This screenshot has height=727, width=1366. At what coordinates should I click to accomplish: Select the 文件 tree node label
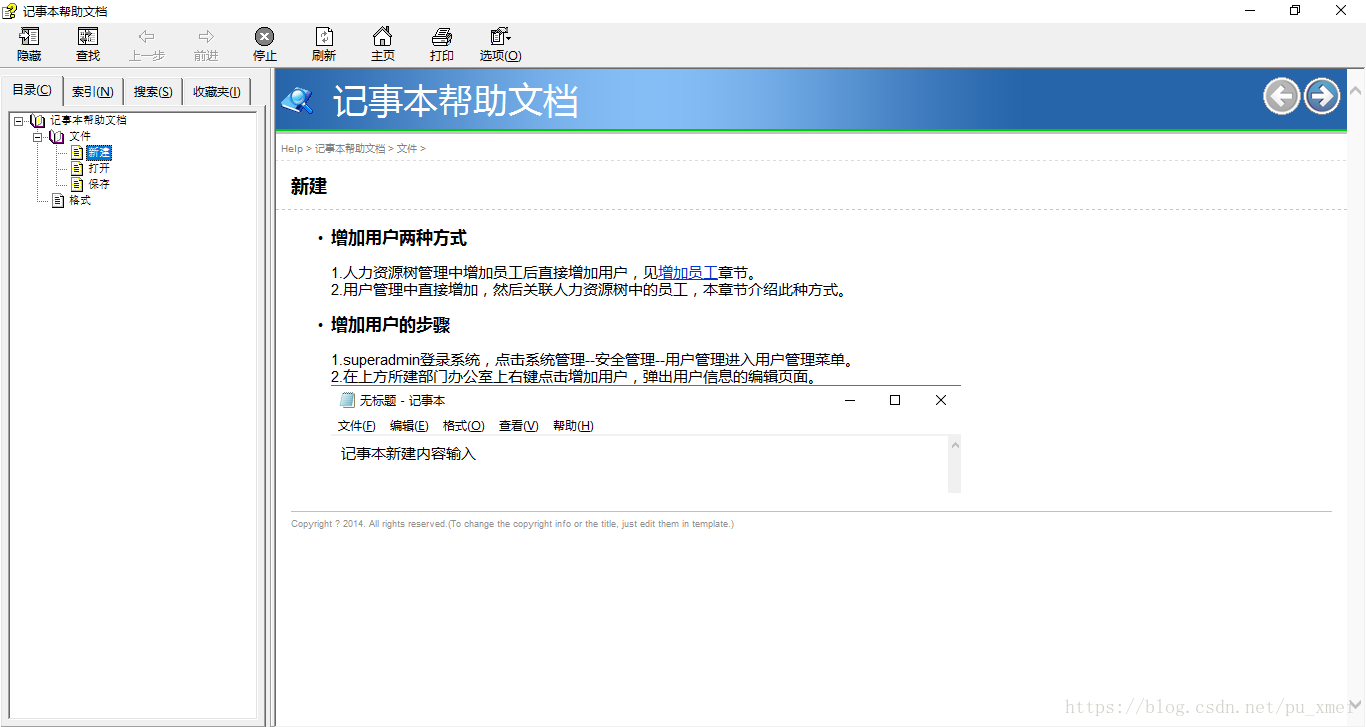click(80, 136)
